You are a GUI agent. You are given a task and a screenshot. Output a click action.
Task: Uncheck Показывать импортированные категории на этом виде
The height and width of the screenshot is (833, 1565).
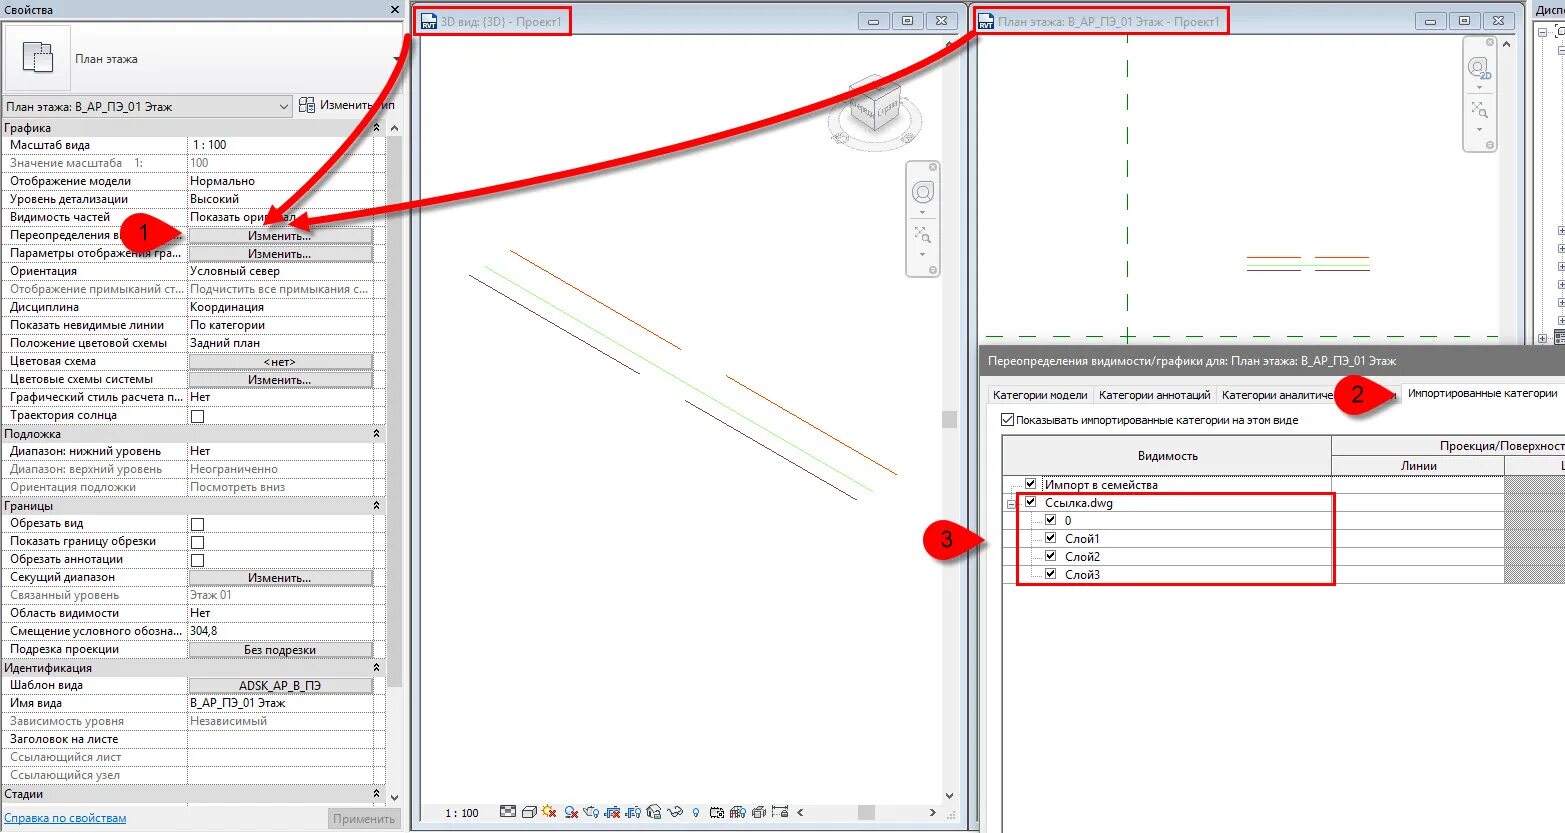click(x=1008, y=420)
